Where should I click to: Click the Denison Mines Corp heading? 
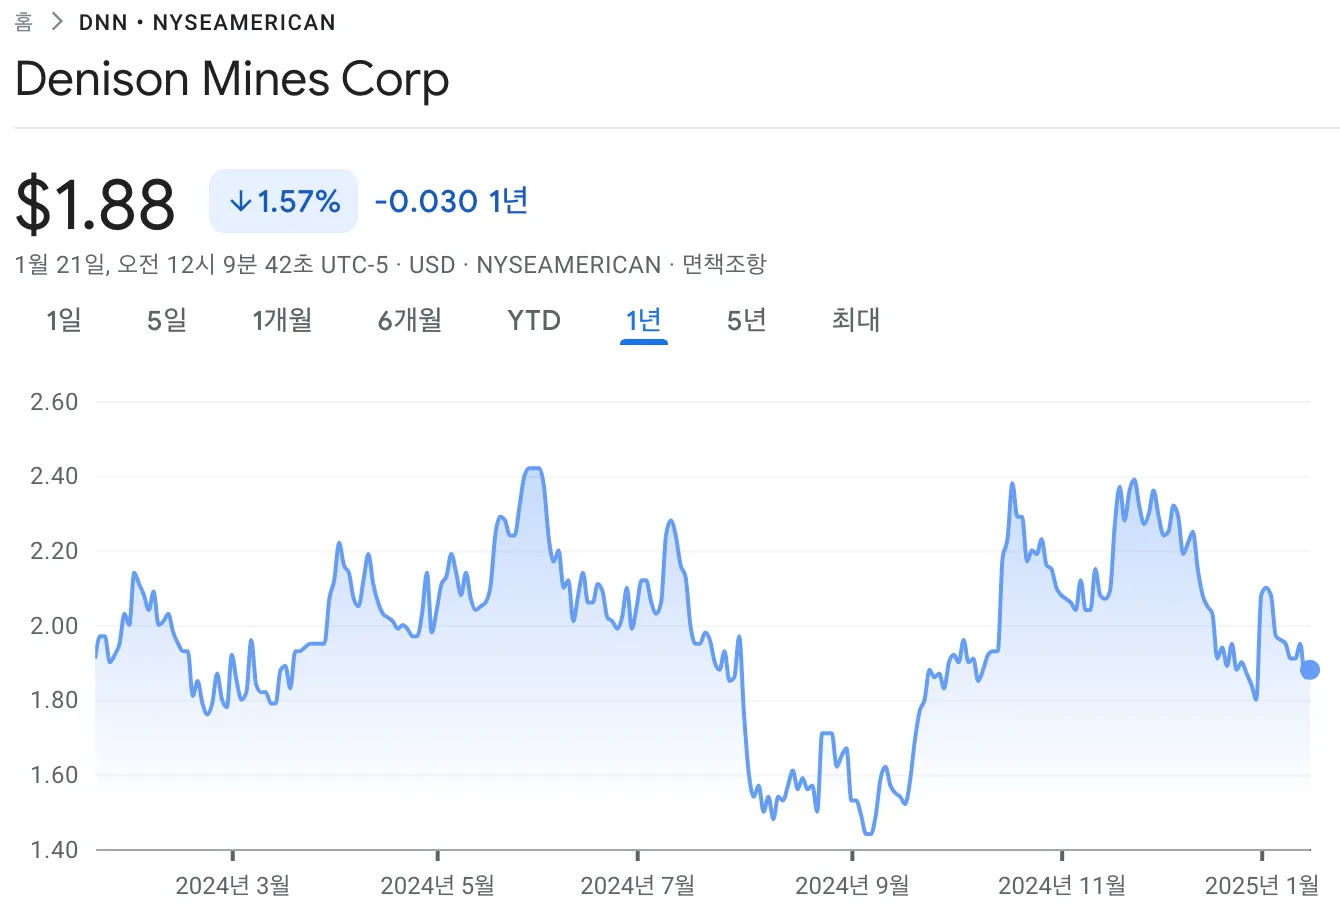tap(232, 79)
